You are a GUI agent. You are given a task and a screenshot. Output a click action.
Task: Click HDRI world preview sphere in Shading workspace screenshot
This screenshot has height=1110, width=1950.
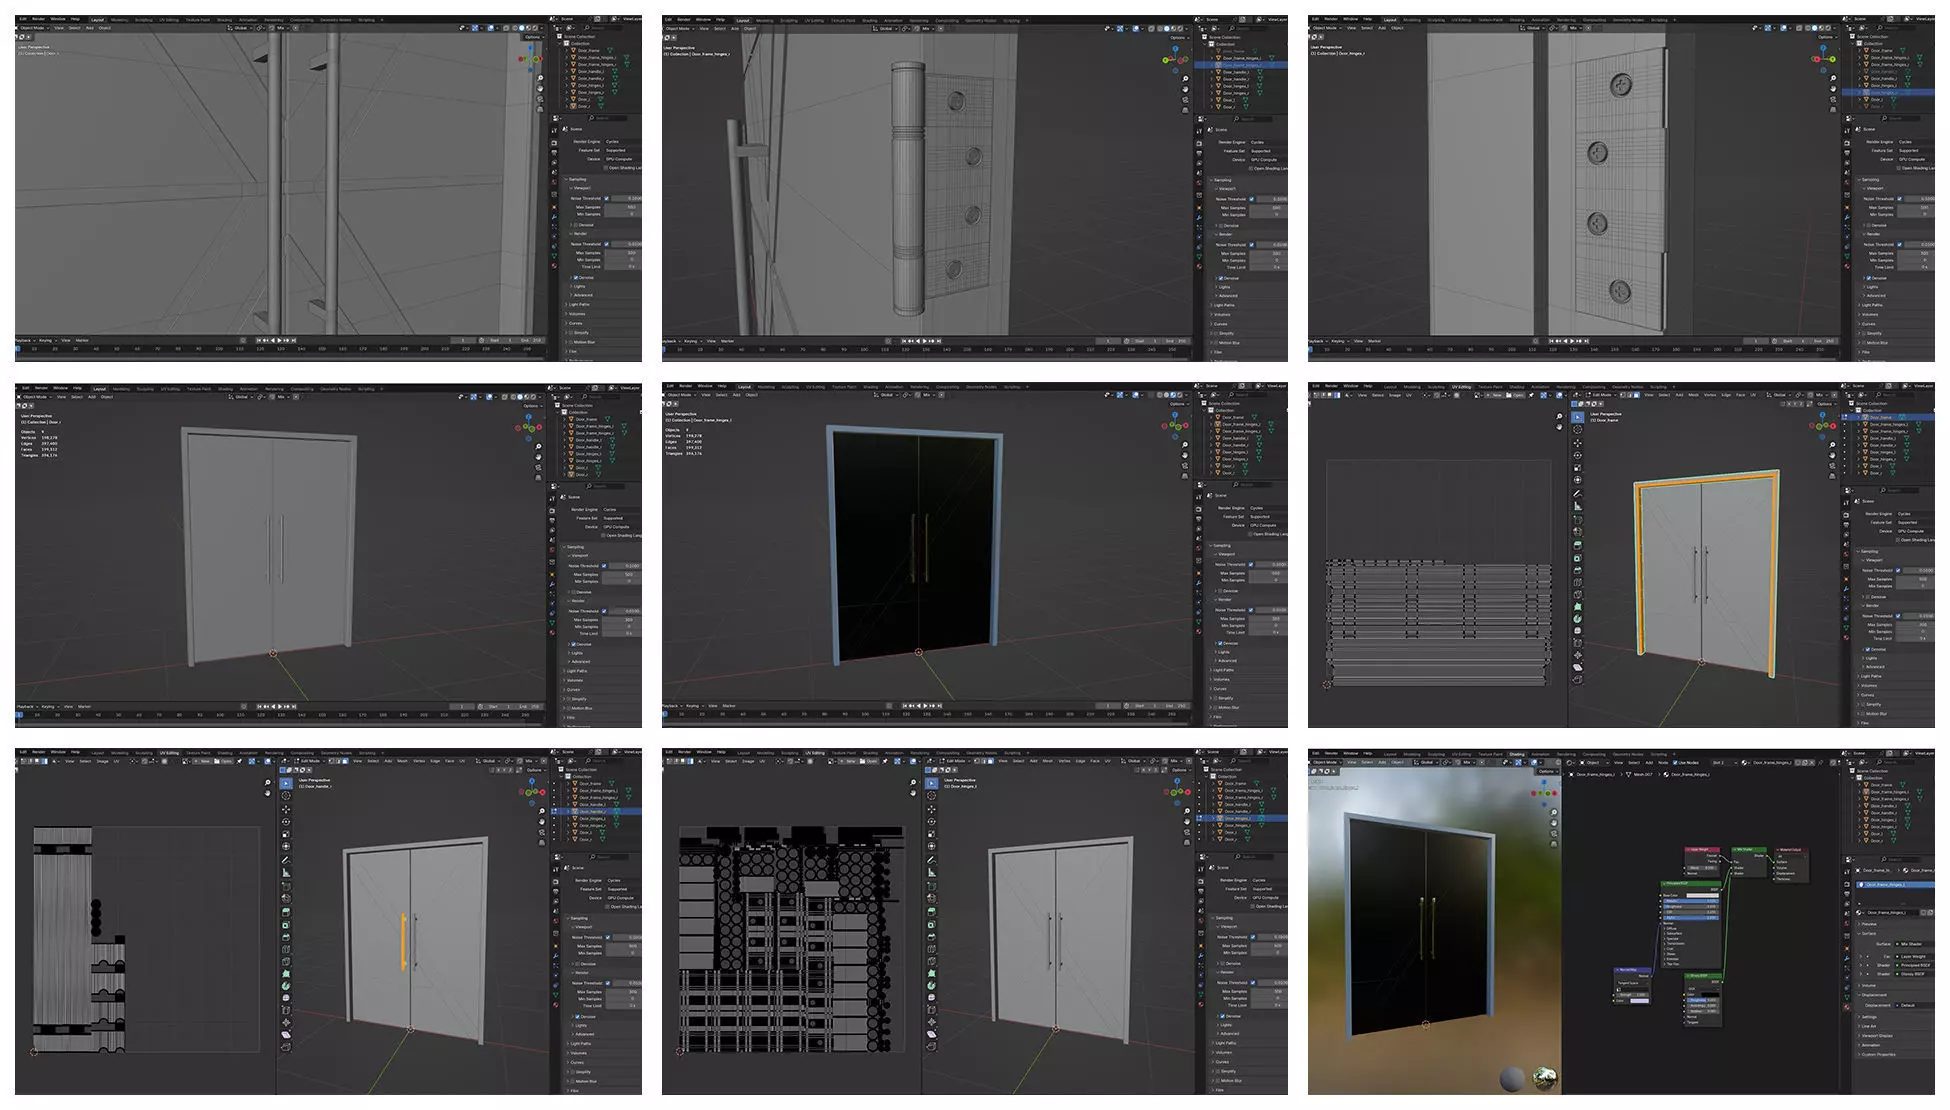pos(1545,1079)
